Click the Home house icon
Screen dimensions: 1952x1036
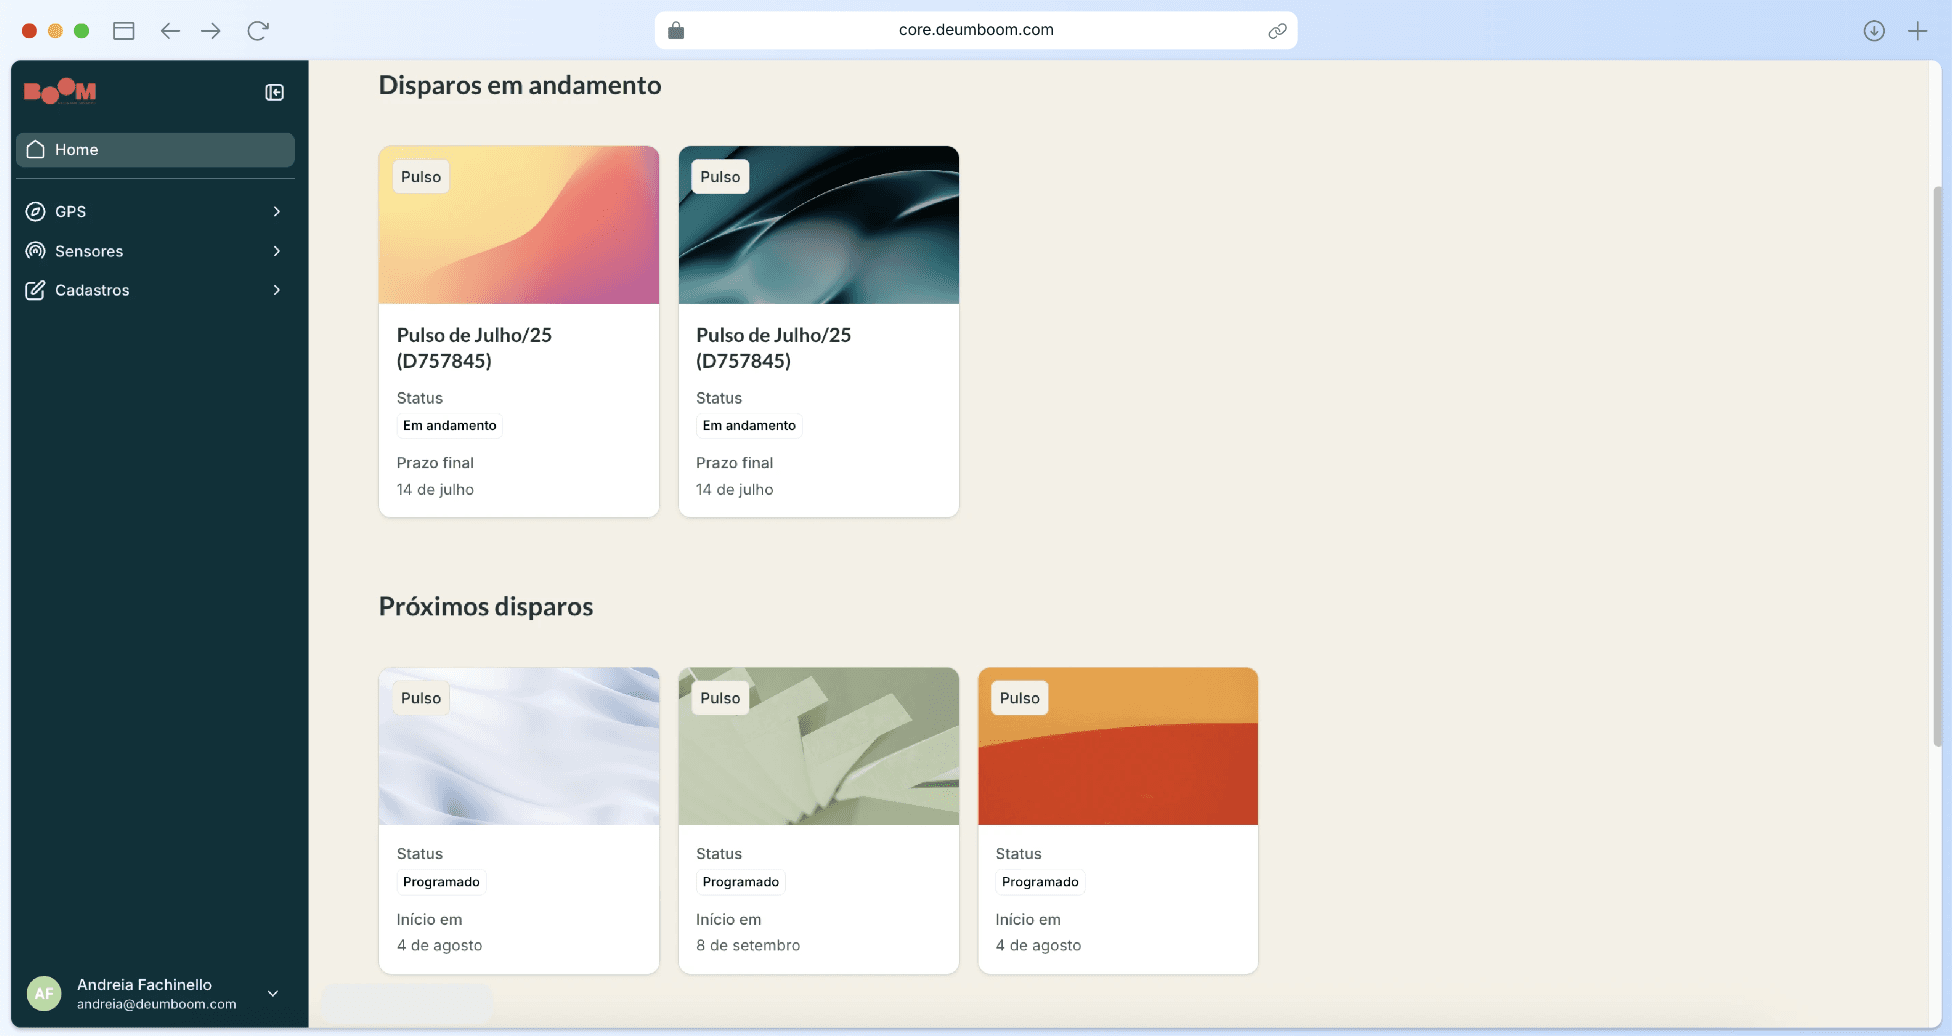[36, 149]
